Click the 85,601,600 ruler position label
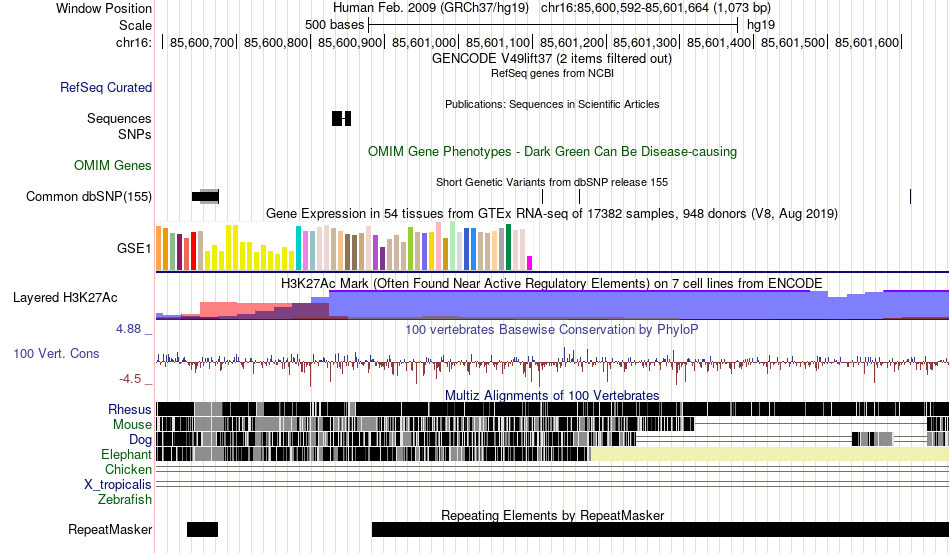 (867, 42)
